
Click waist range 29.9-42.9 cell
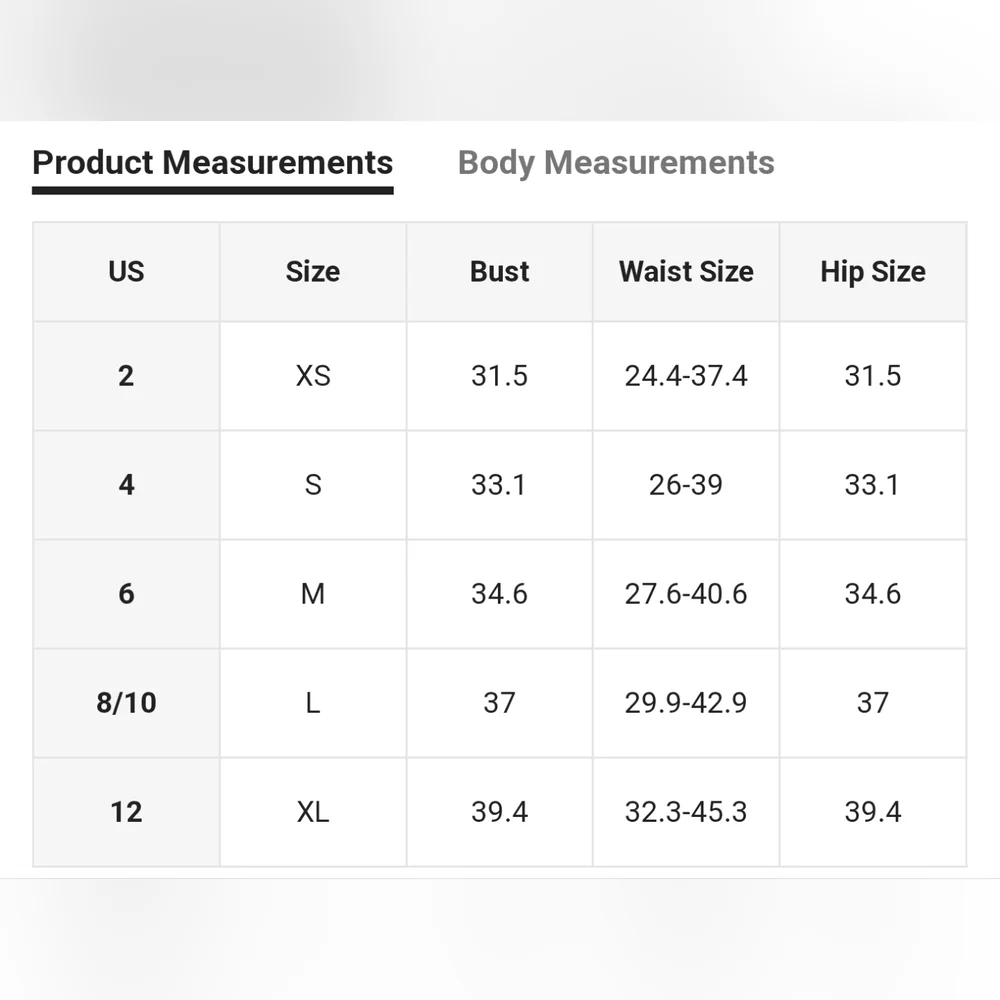coord(686,703)
